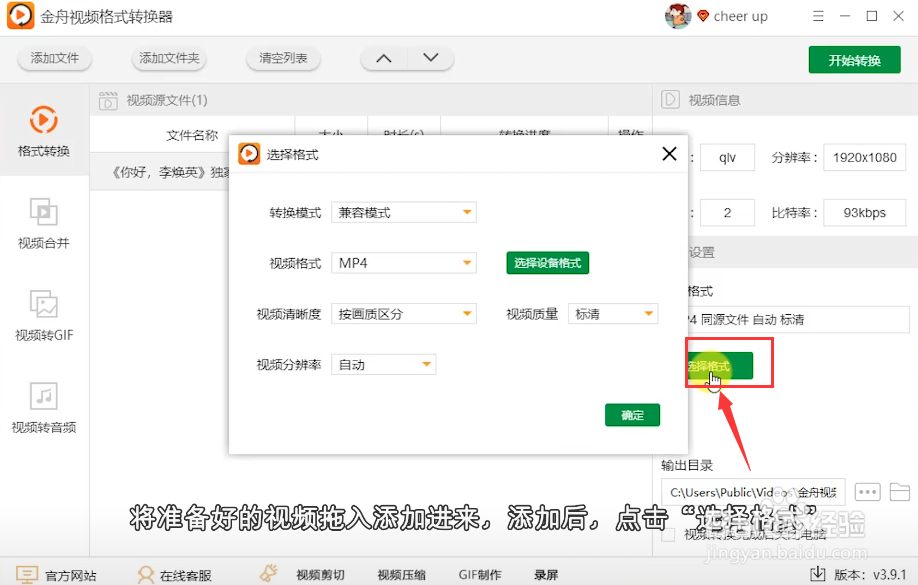Open the 转换模式 compatibility mode dropdown
The height and width of the screenshot is (585, 918).
pos(403,212)
